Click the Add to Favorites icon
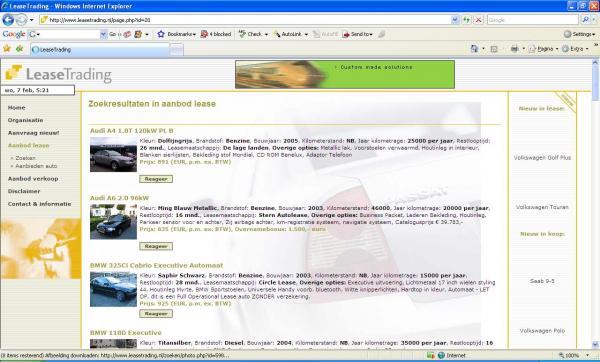The height and width of the screenshot is (362, 600). (19, 49)
